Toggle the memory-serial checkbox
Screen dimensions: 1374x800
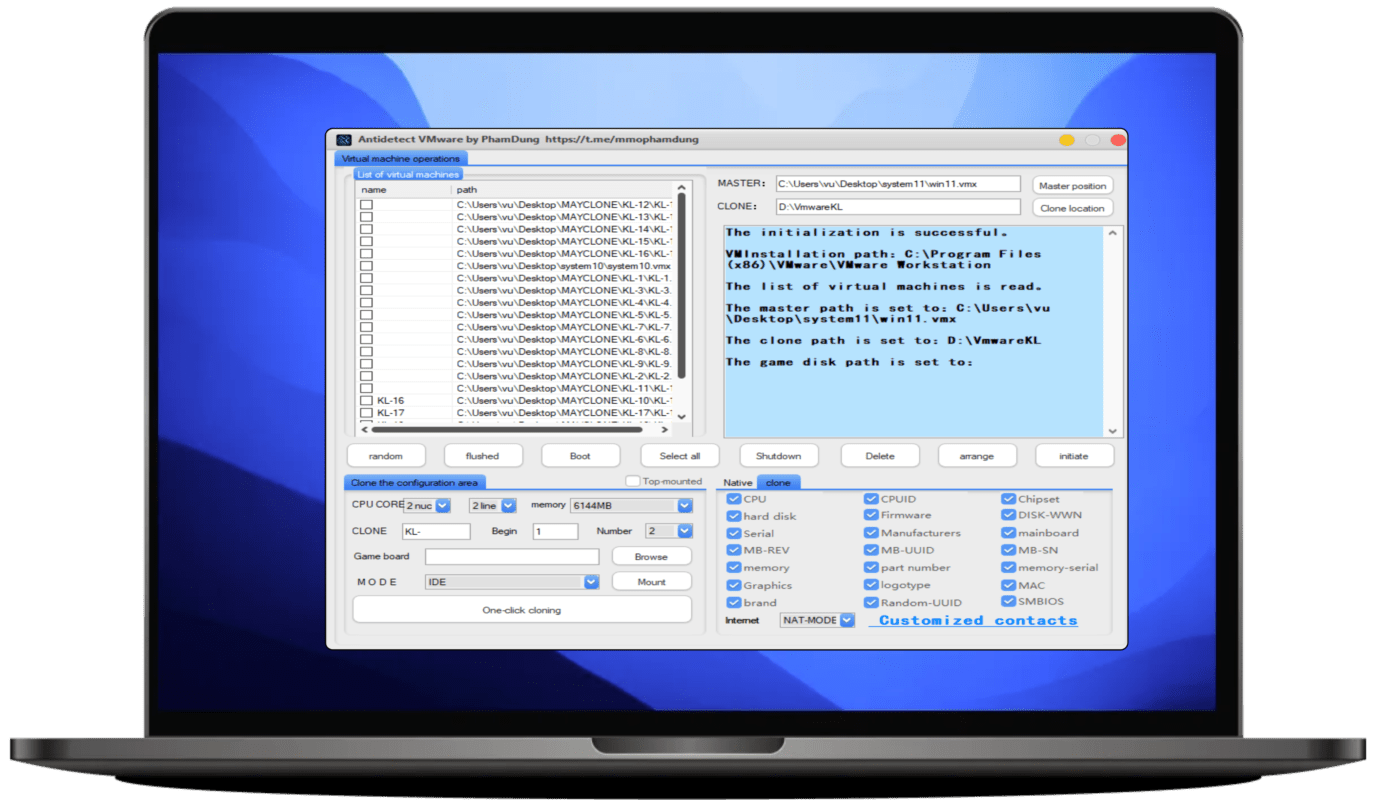pos(1009,567)
